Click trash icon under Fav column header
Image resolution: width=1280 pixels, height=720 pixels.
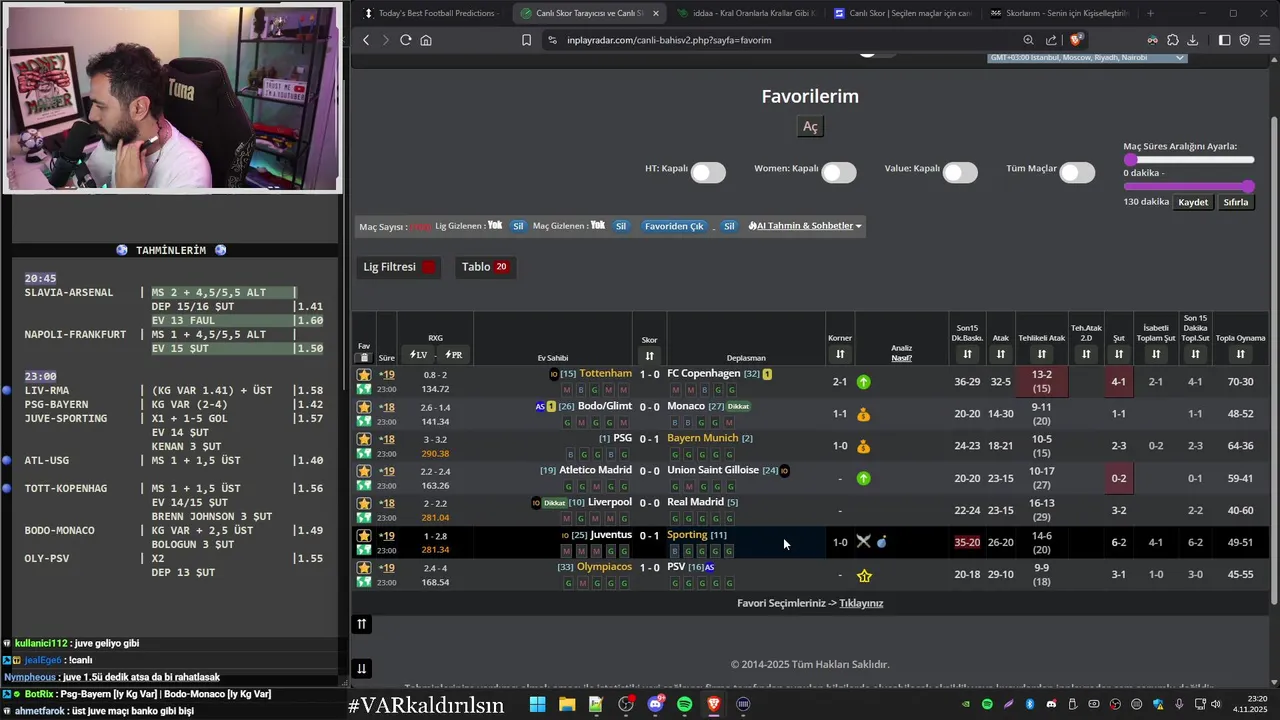[364, 357]
